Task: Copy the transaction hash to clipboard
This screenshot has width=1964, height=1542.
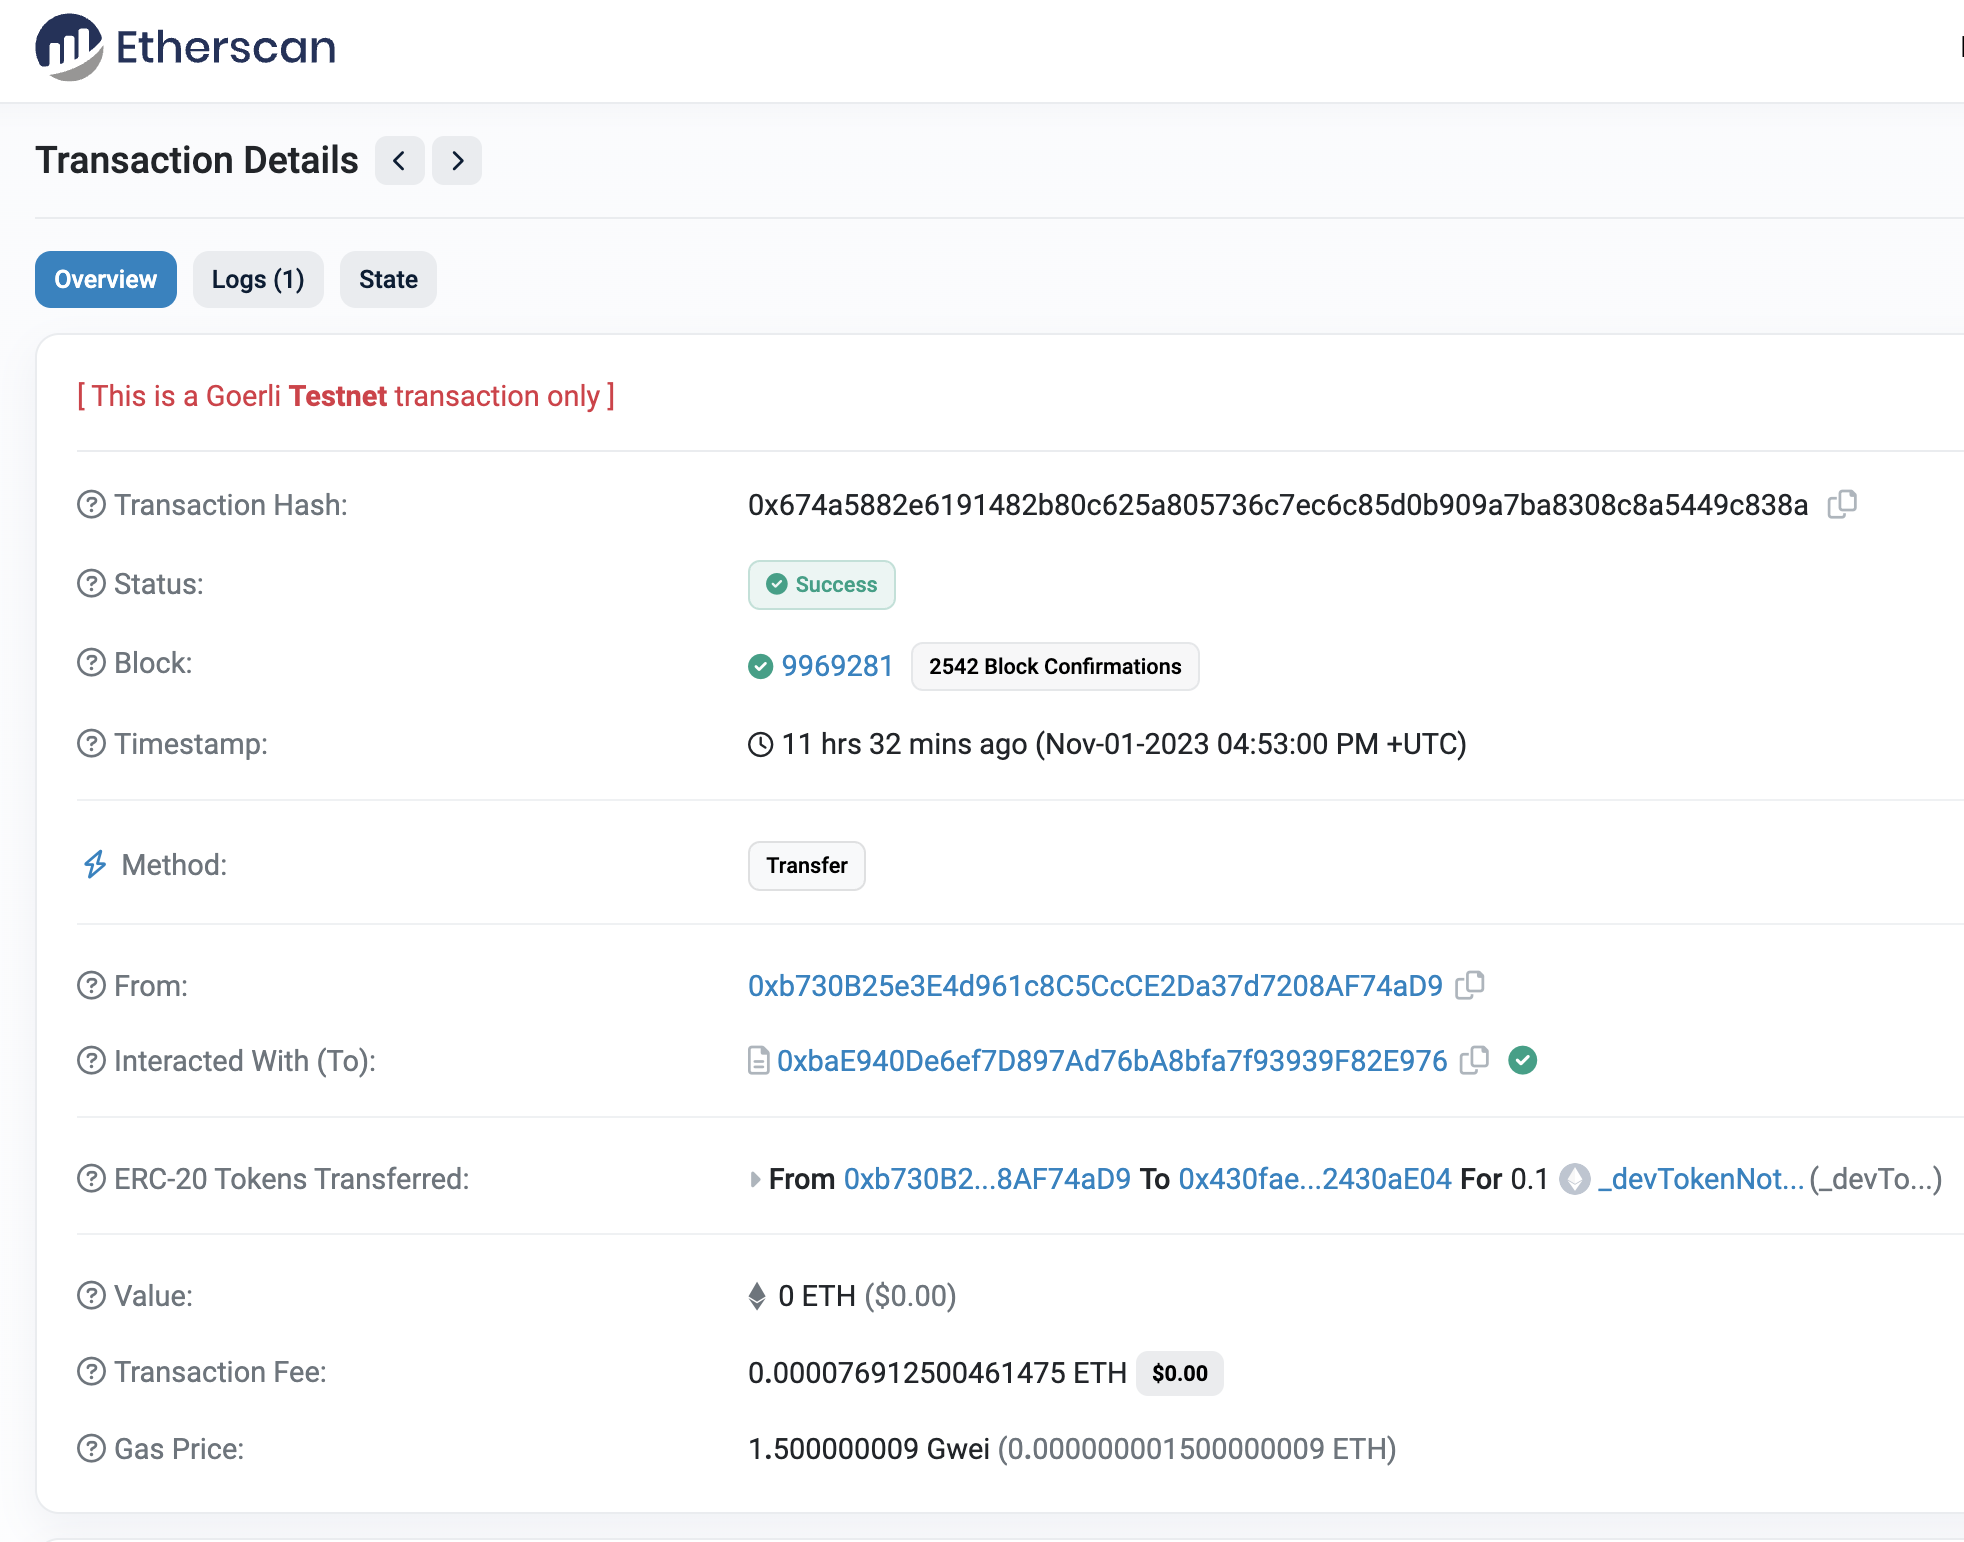Action: point(1842,504)
